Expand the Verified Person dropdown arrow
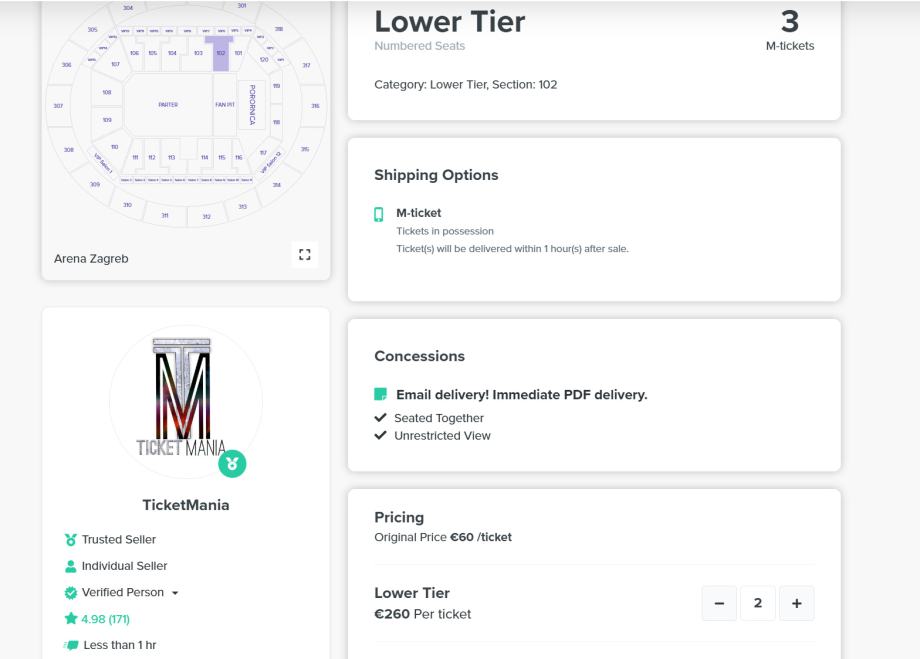 175,593
